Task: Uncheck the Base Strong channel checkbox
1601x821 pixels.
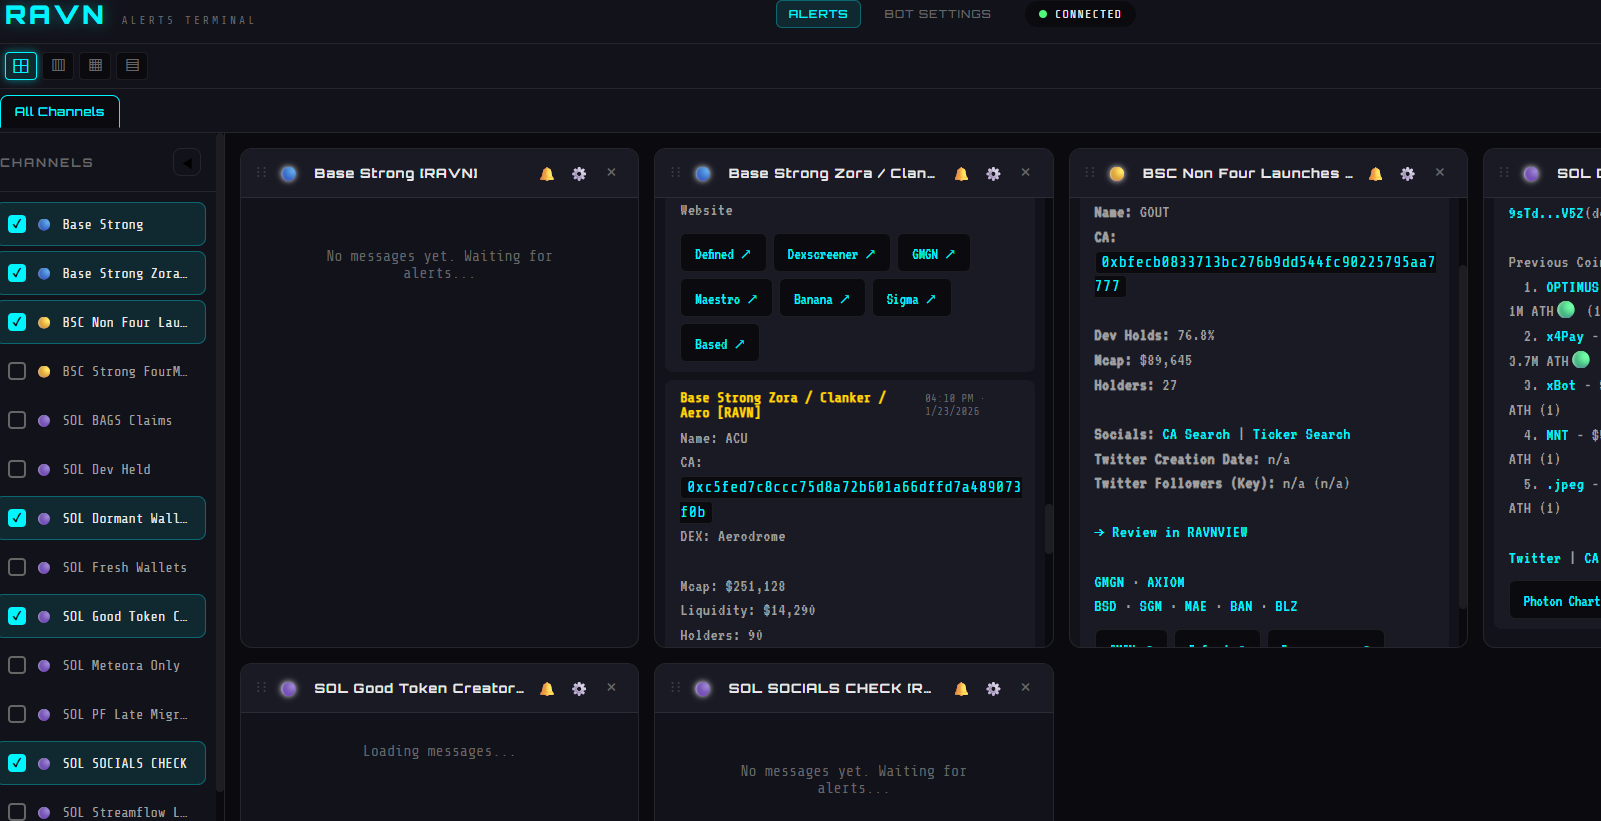Action: click(17, 224)
